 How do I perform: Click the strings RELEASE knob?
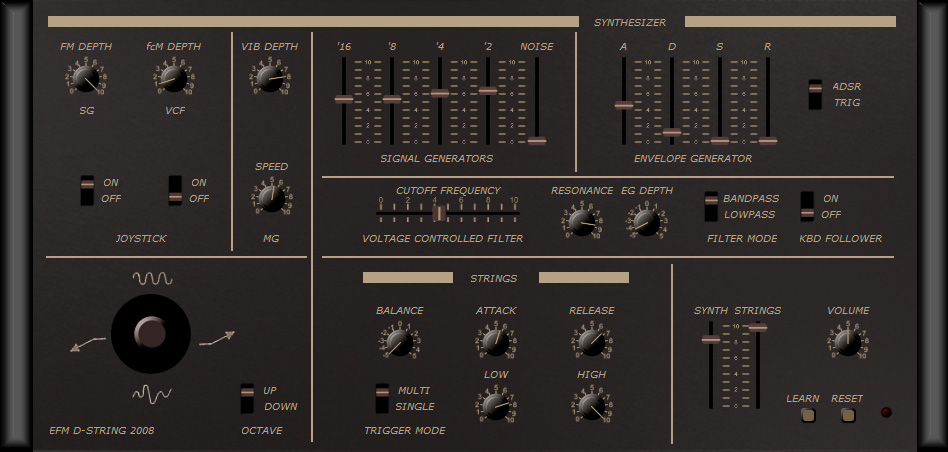click(x=591, y=343)
